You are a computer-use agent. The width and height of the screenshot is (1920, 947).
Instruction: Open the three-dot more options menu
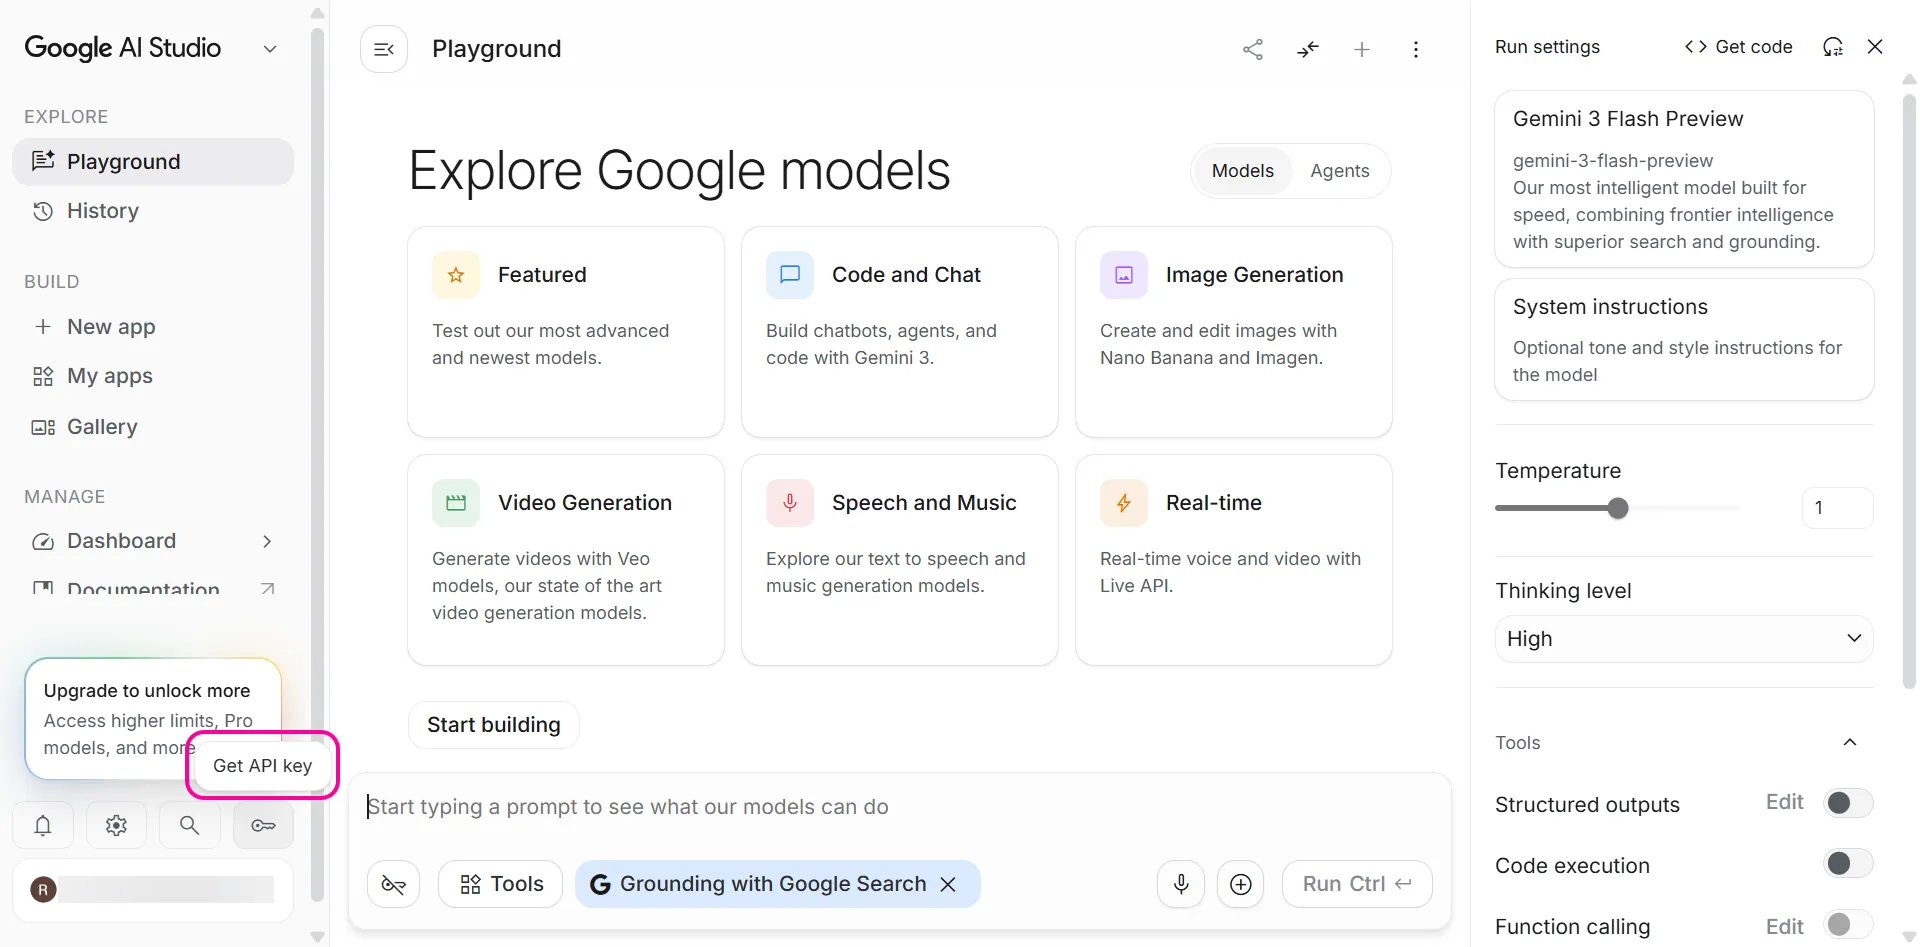point(1416,49)
